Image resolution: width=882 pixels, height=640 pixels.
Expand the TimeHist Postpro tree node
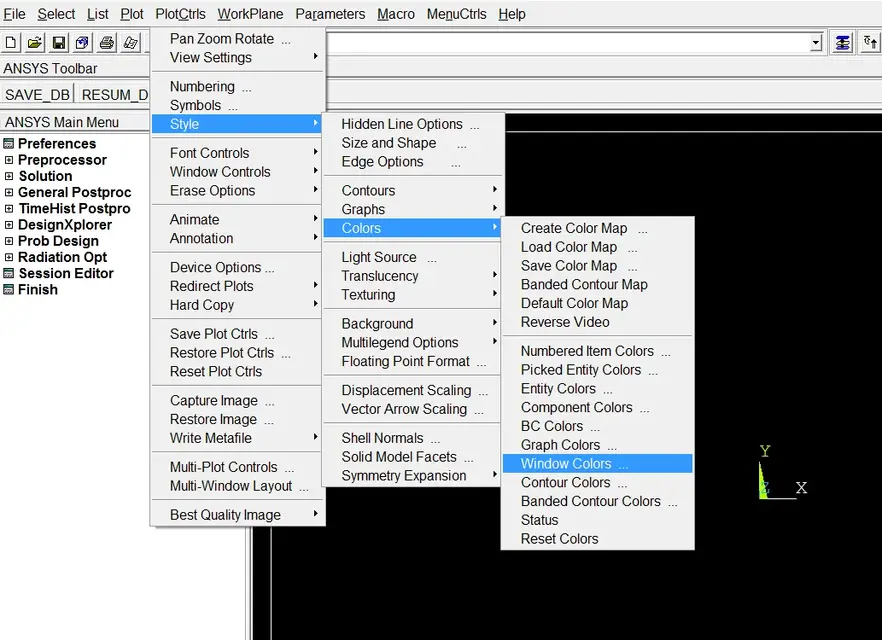(8, 209)
